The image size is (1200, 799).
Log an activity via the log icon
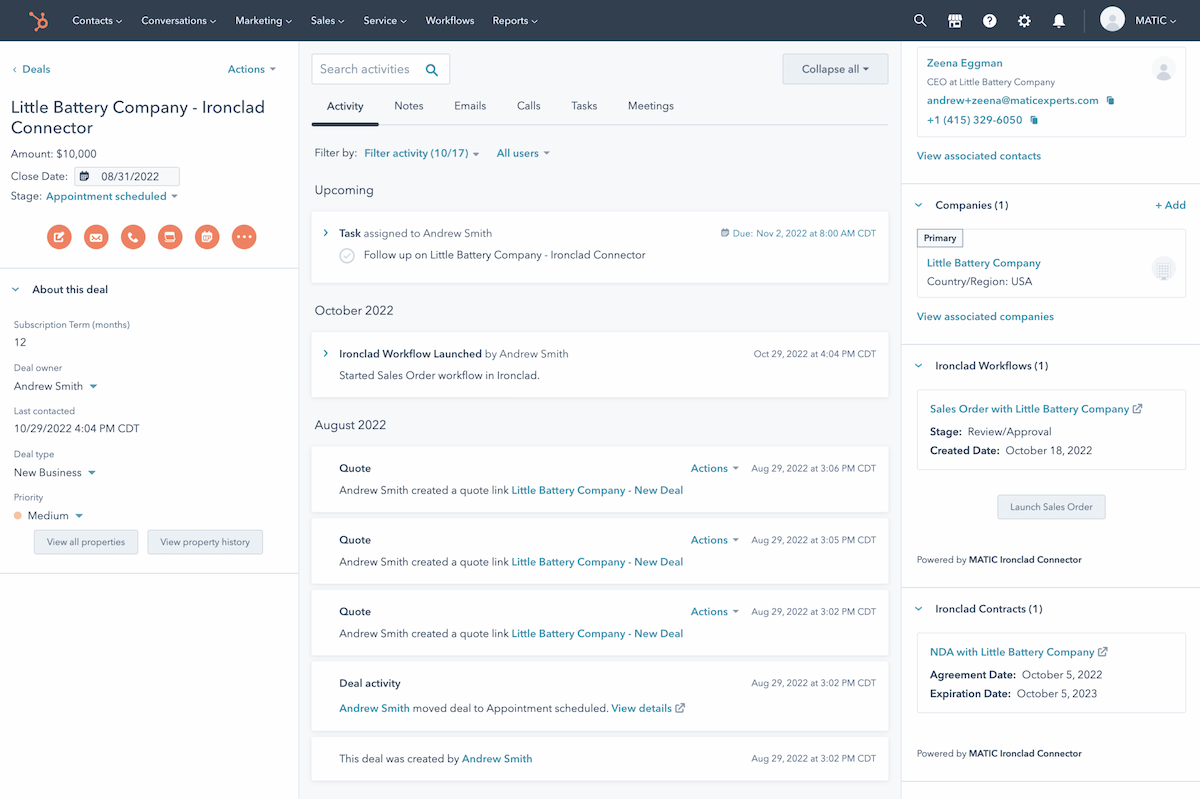(x=170, y=237)
